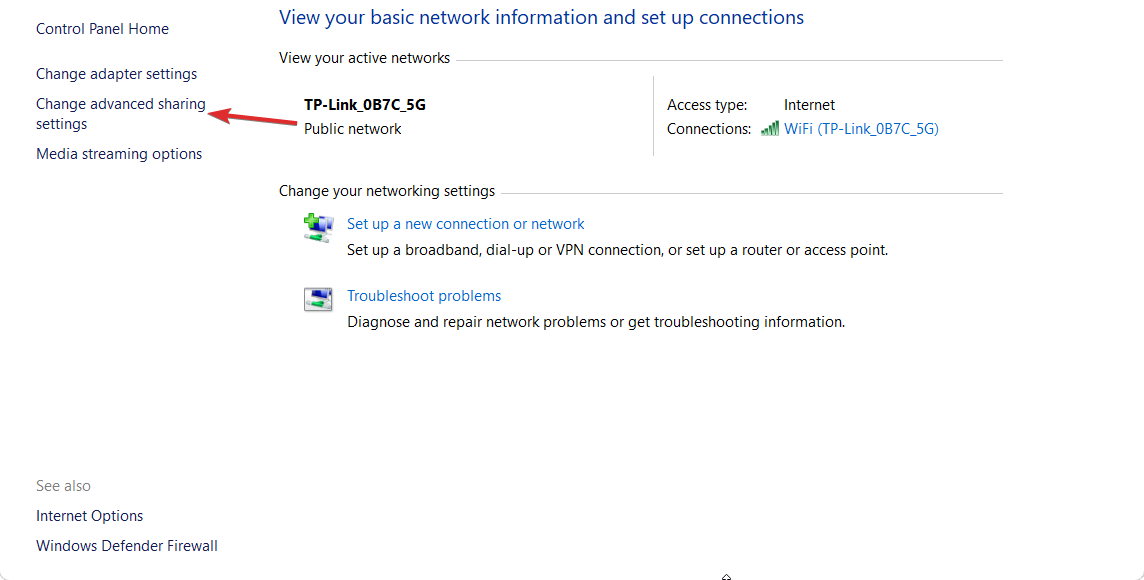Click the See also section header
The width and height of the screenshot is (1144, 580).
point(63,485)
